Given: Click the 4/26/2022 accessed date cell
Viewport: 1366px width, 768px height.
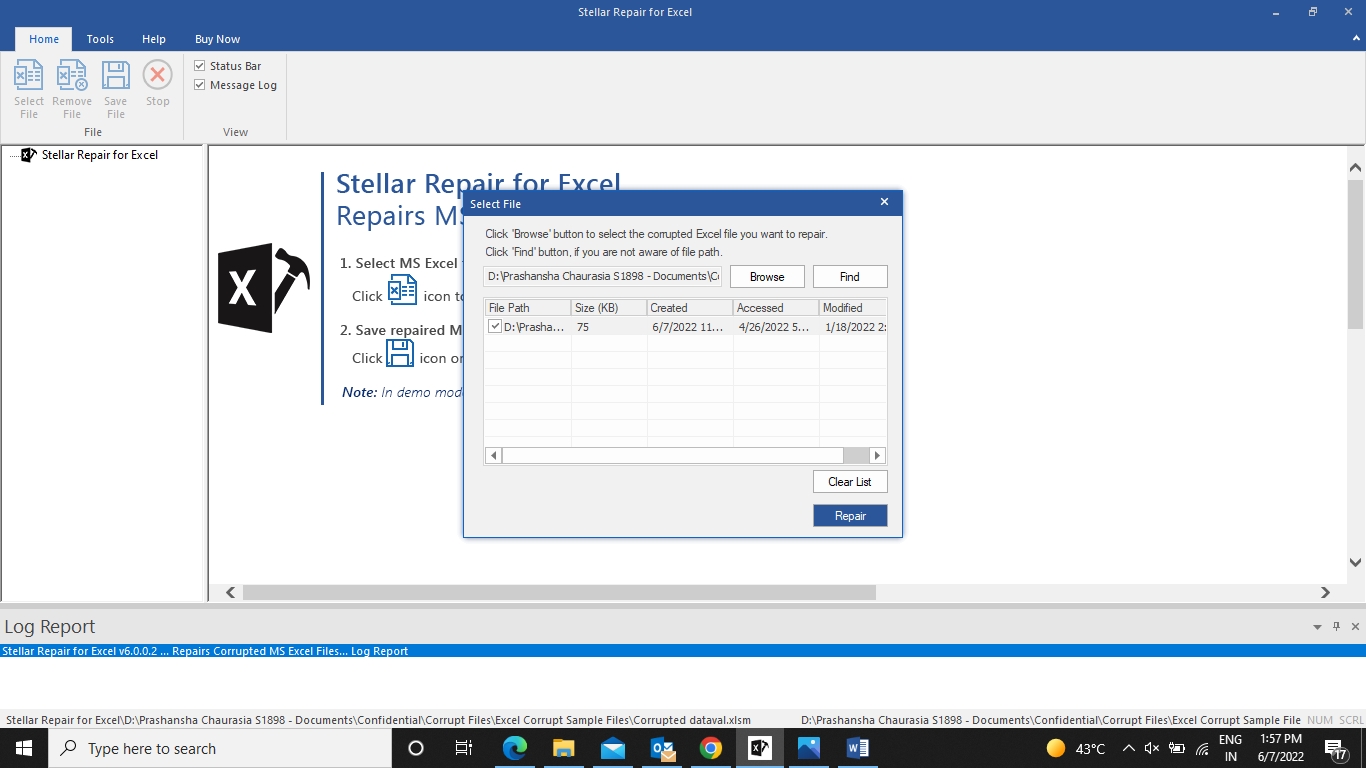Looking at the screenshot, I should tap(776, 326).
